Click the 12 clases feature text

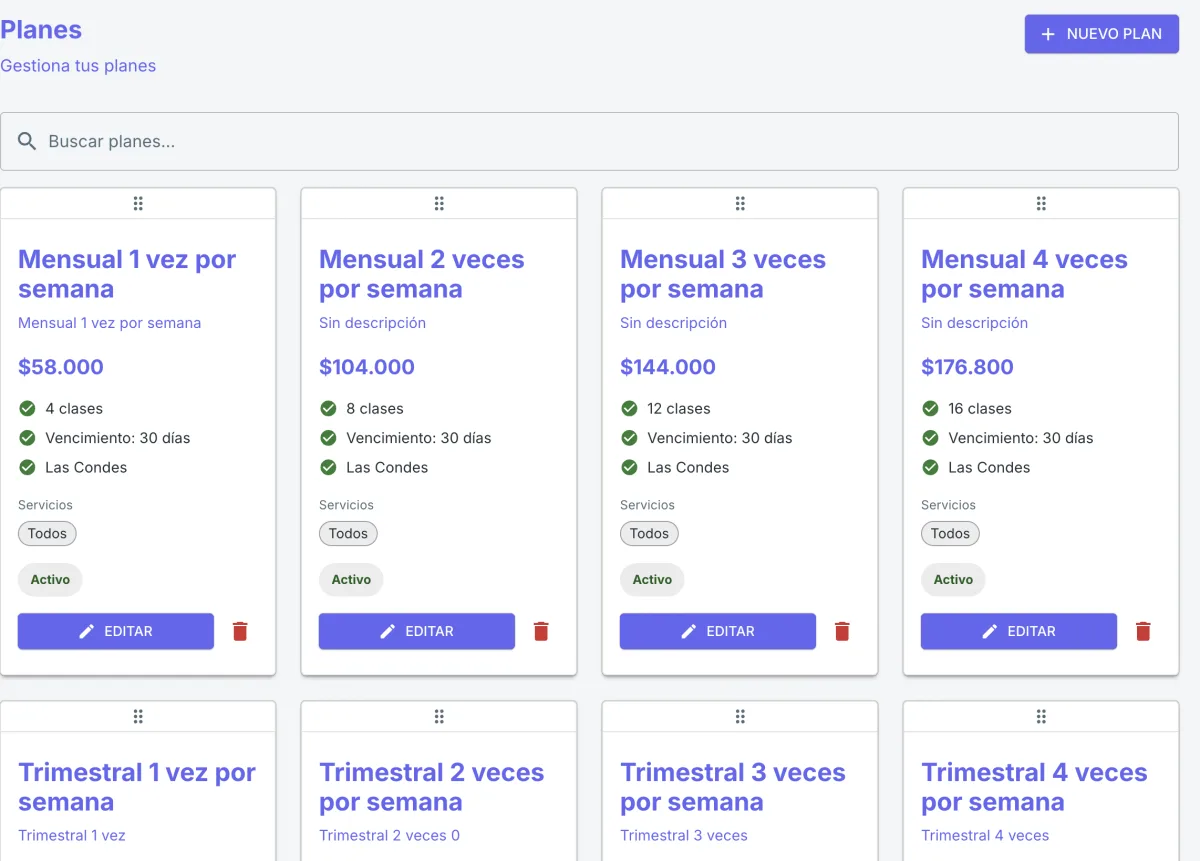coord(679,408)
